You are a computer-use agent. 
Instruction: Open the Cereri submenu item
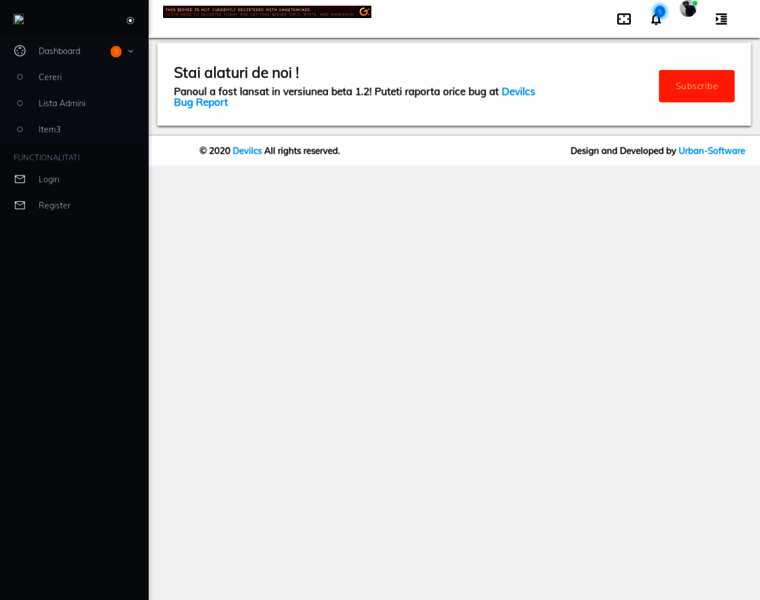[x=74, y=77]
